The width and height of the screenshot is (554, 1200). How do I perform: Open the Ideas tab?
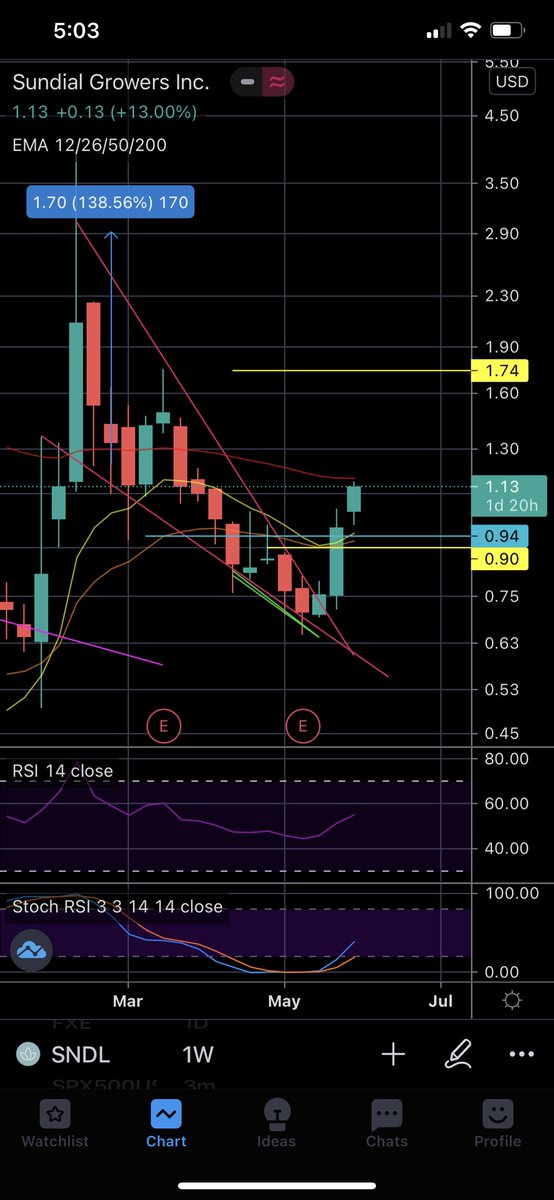click(276, 1124)
